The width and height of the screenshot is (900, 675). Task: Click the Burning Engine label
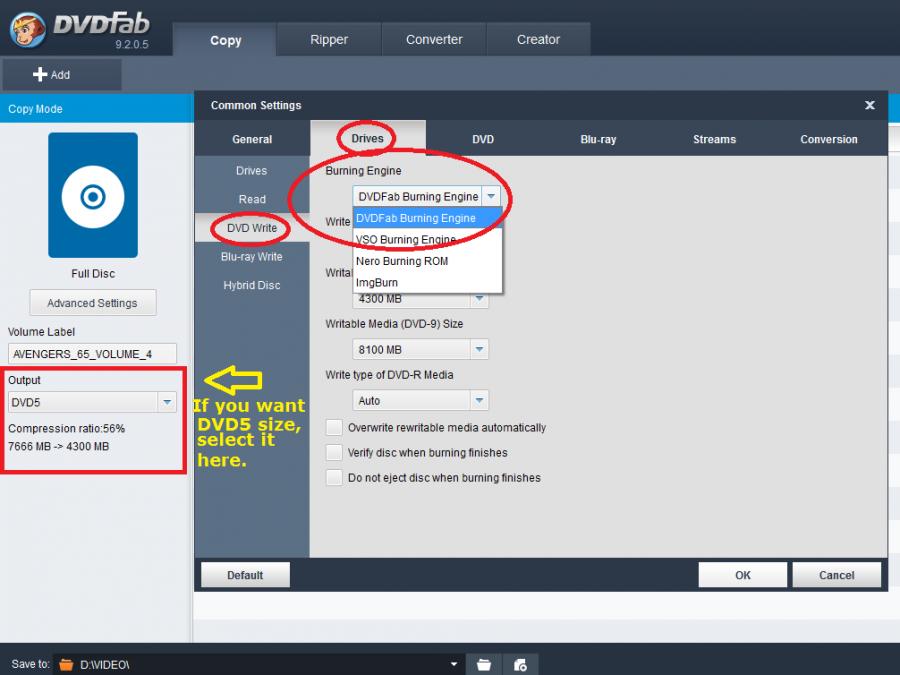point(363,170)
